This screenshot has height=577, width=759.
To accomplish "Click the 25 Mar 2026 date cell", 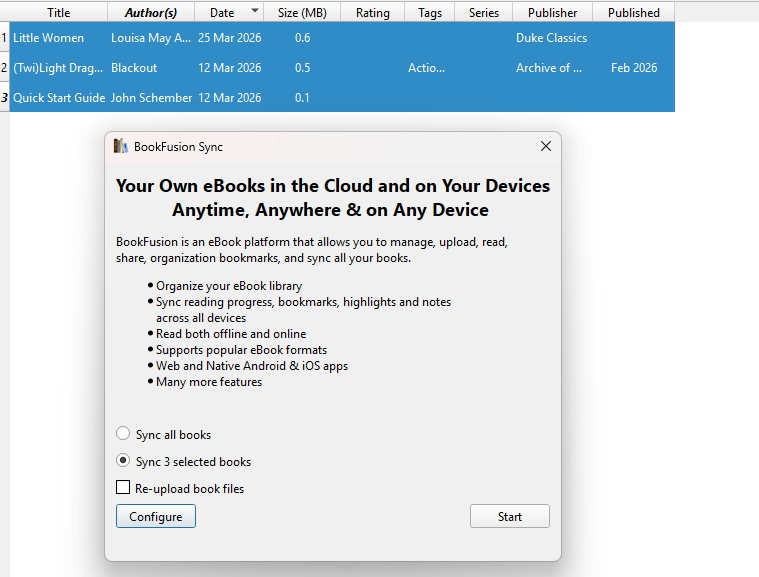I will pyautogui.click(x=229, y=38).
